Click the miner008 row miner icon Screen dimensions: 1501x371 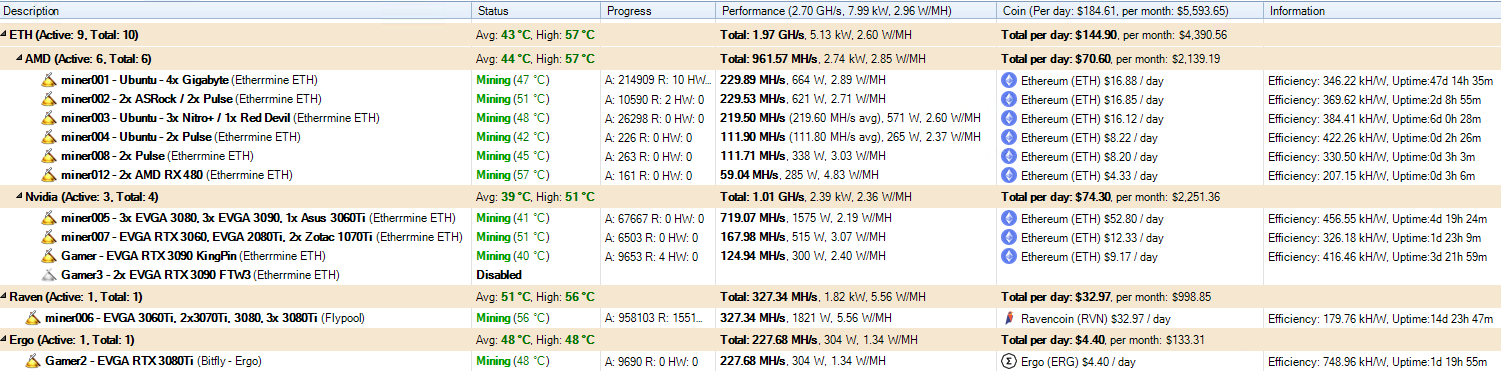[x=49, y=156]
